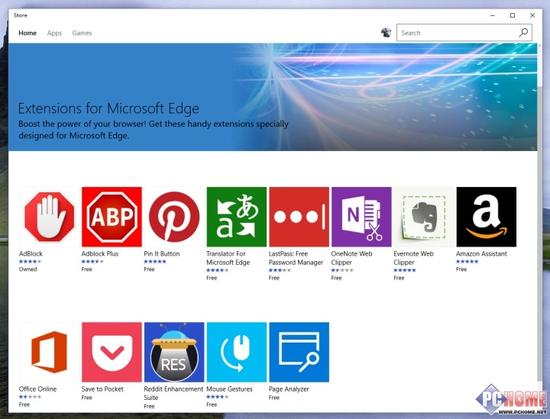Switch to the Apps tab

54,33
